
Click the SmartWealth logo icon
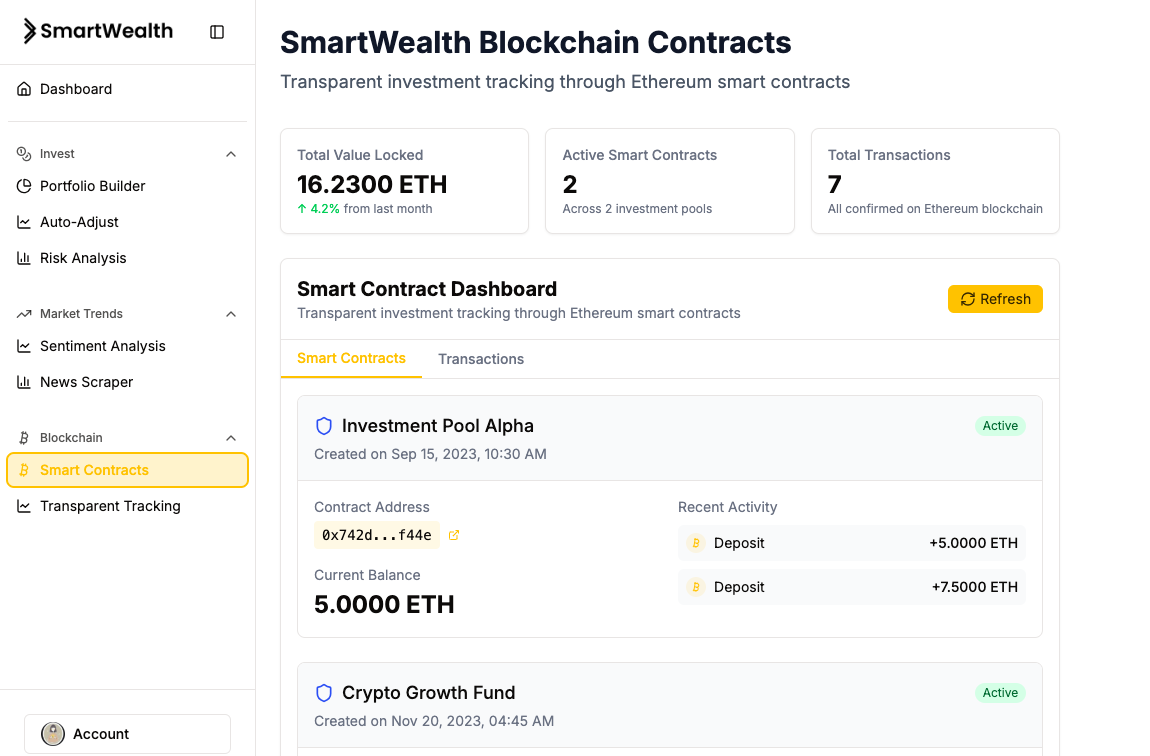click(30, 31)
